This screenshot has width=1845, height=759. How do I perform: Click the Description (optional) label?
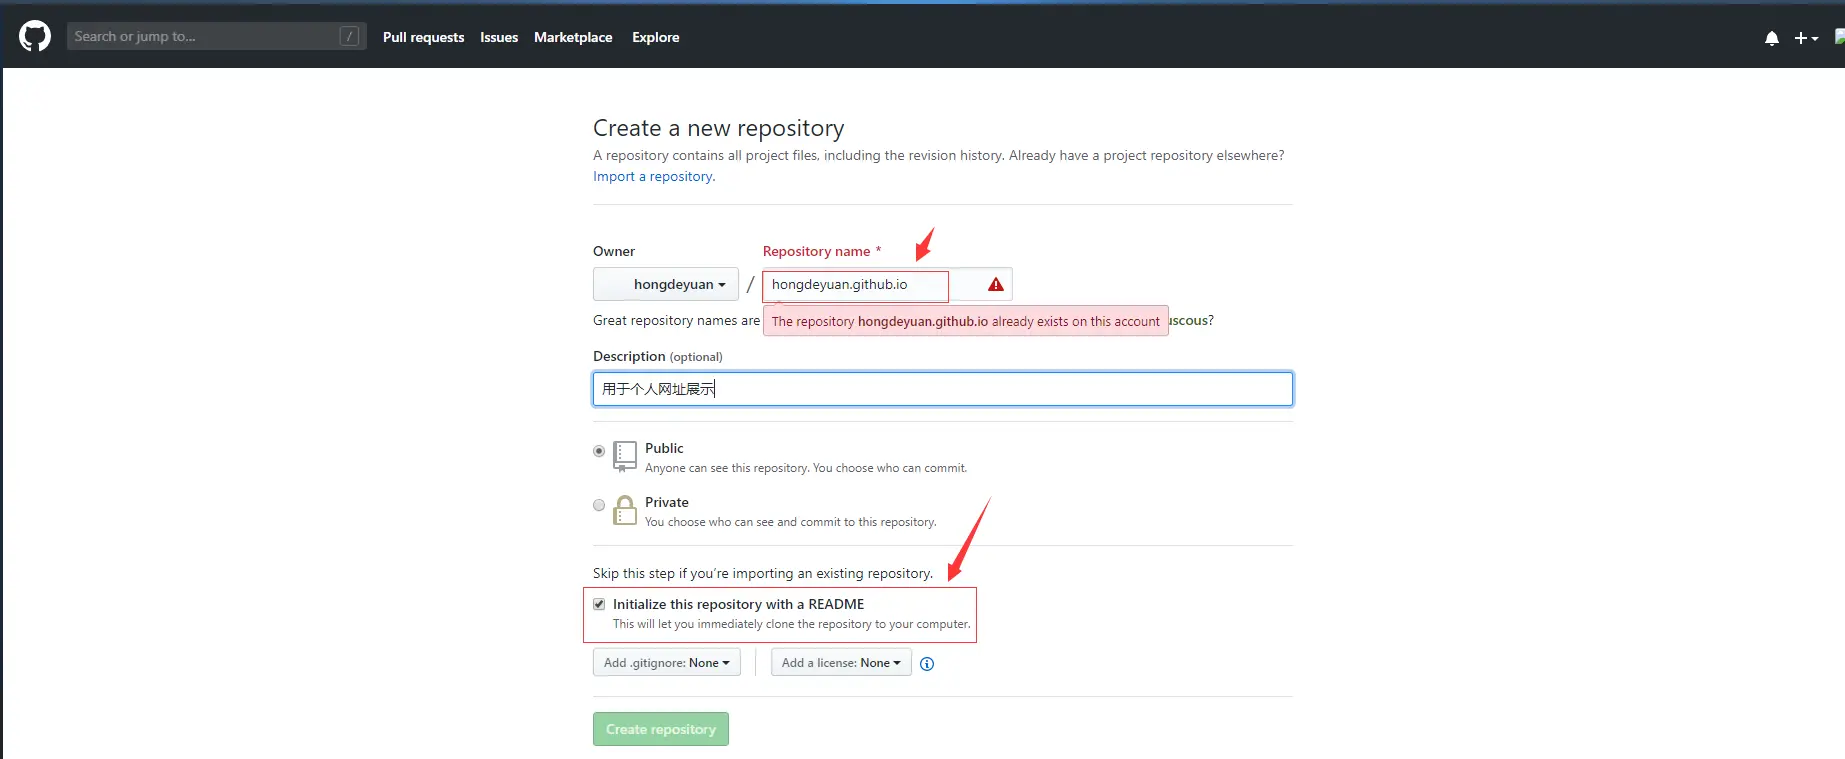tap(657, 357)
